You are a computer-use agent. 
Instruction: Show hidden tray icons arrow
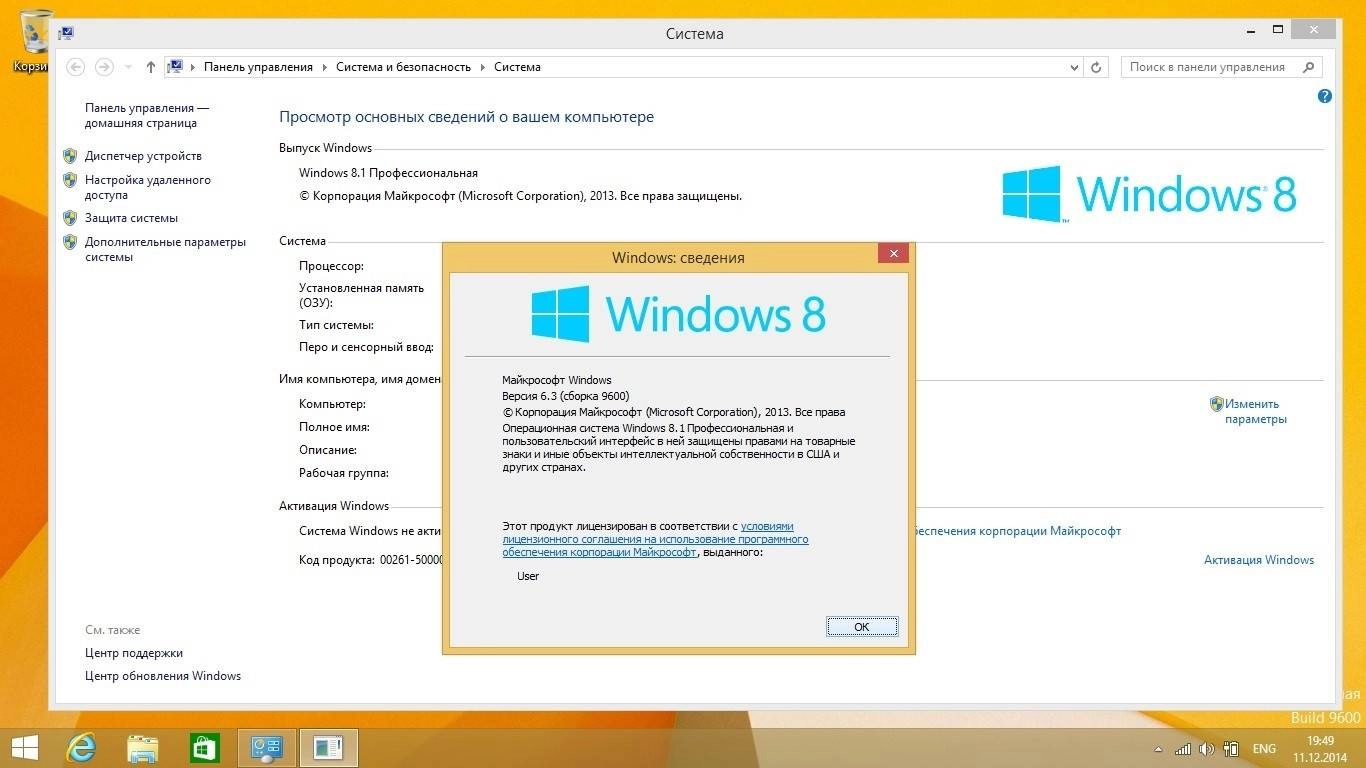click(x=1157, y=749)
